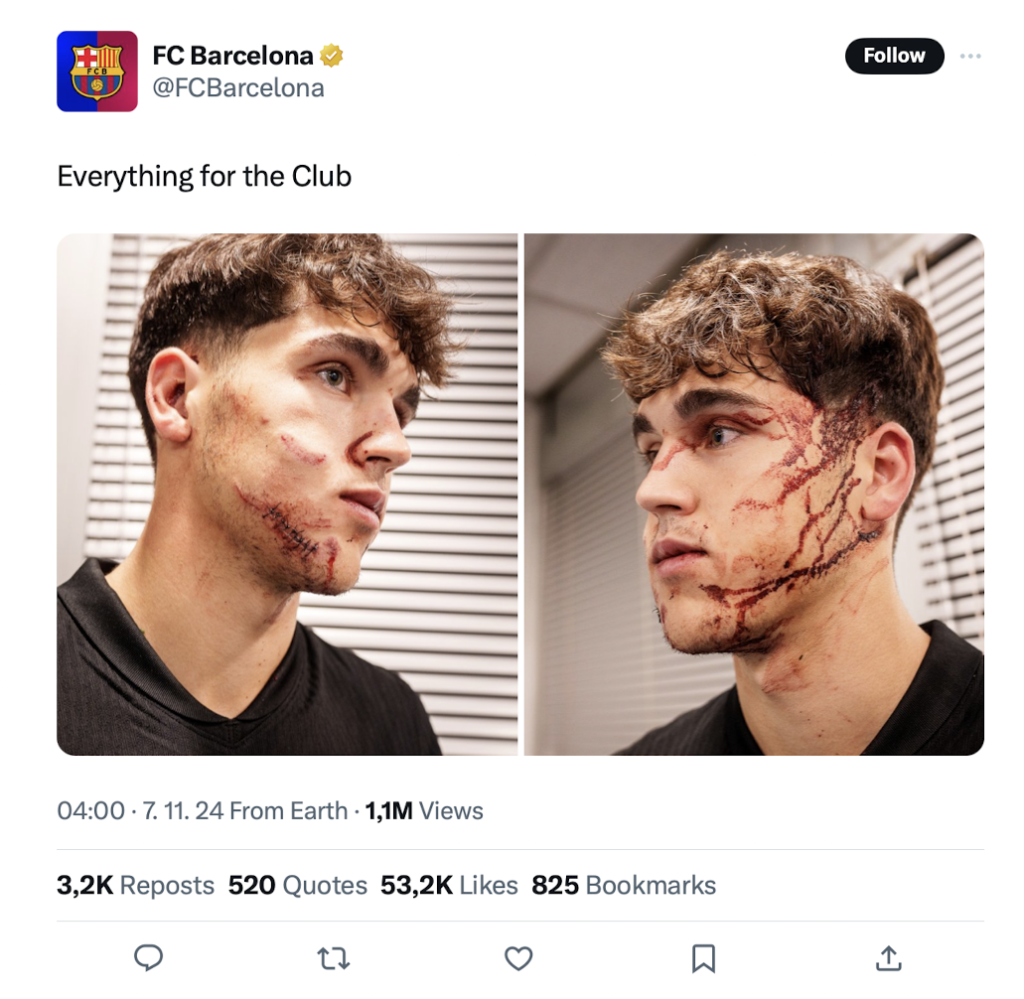The image size is (1024, 999).
Task: Click the gold verified badge
Action: coord(332,56)
